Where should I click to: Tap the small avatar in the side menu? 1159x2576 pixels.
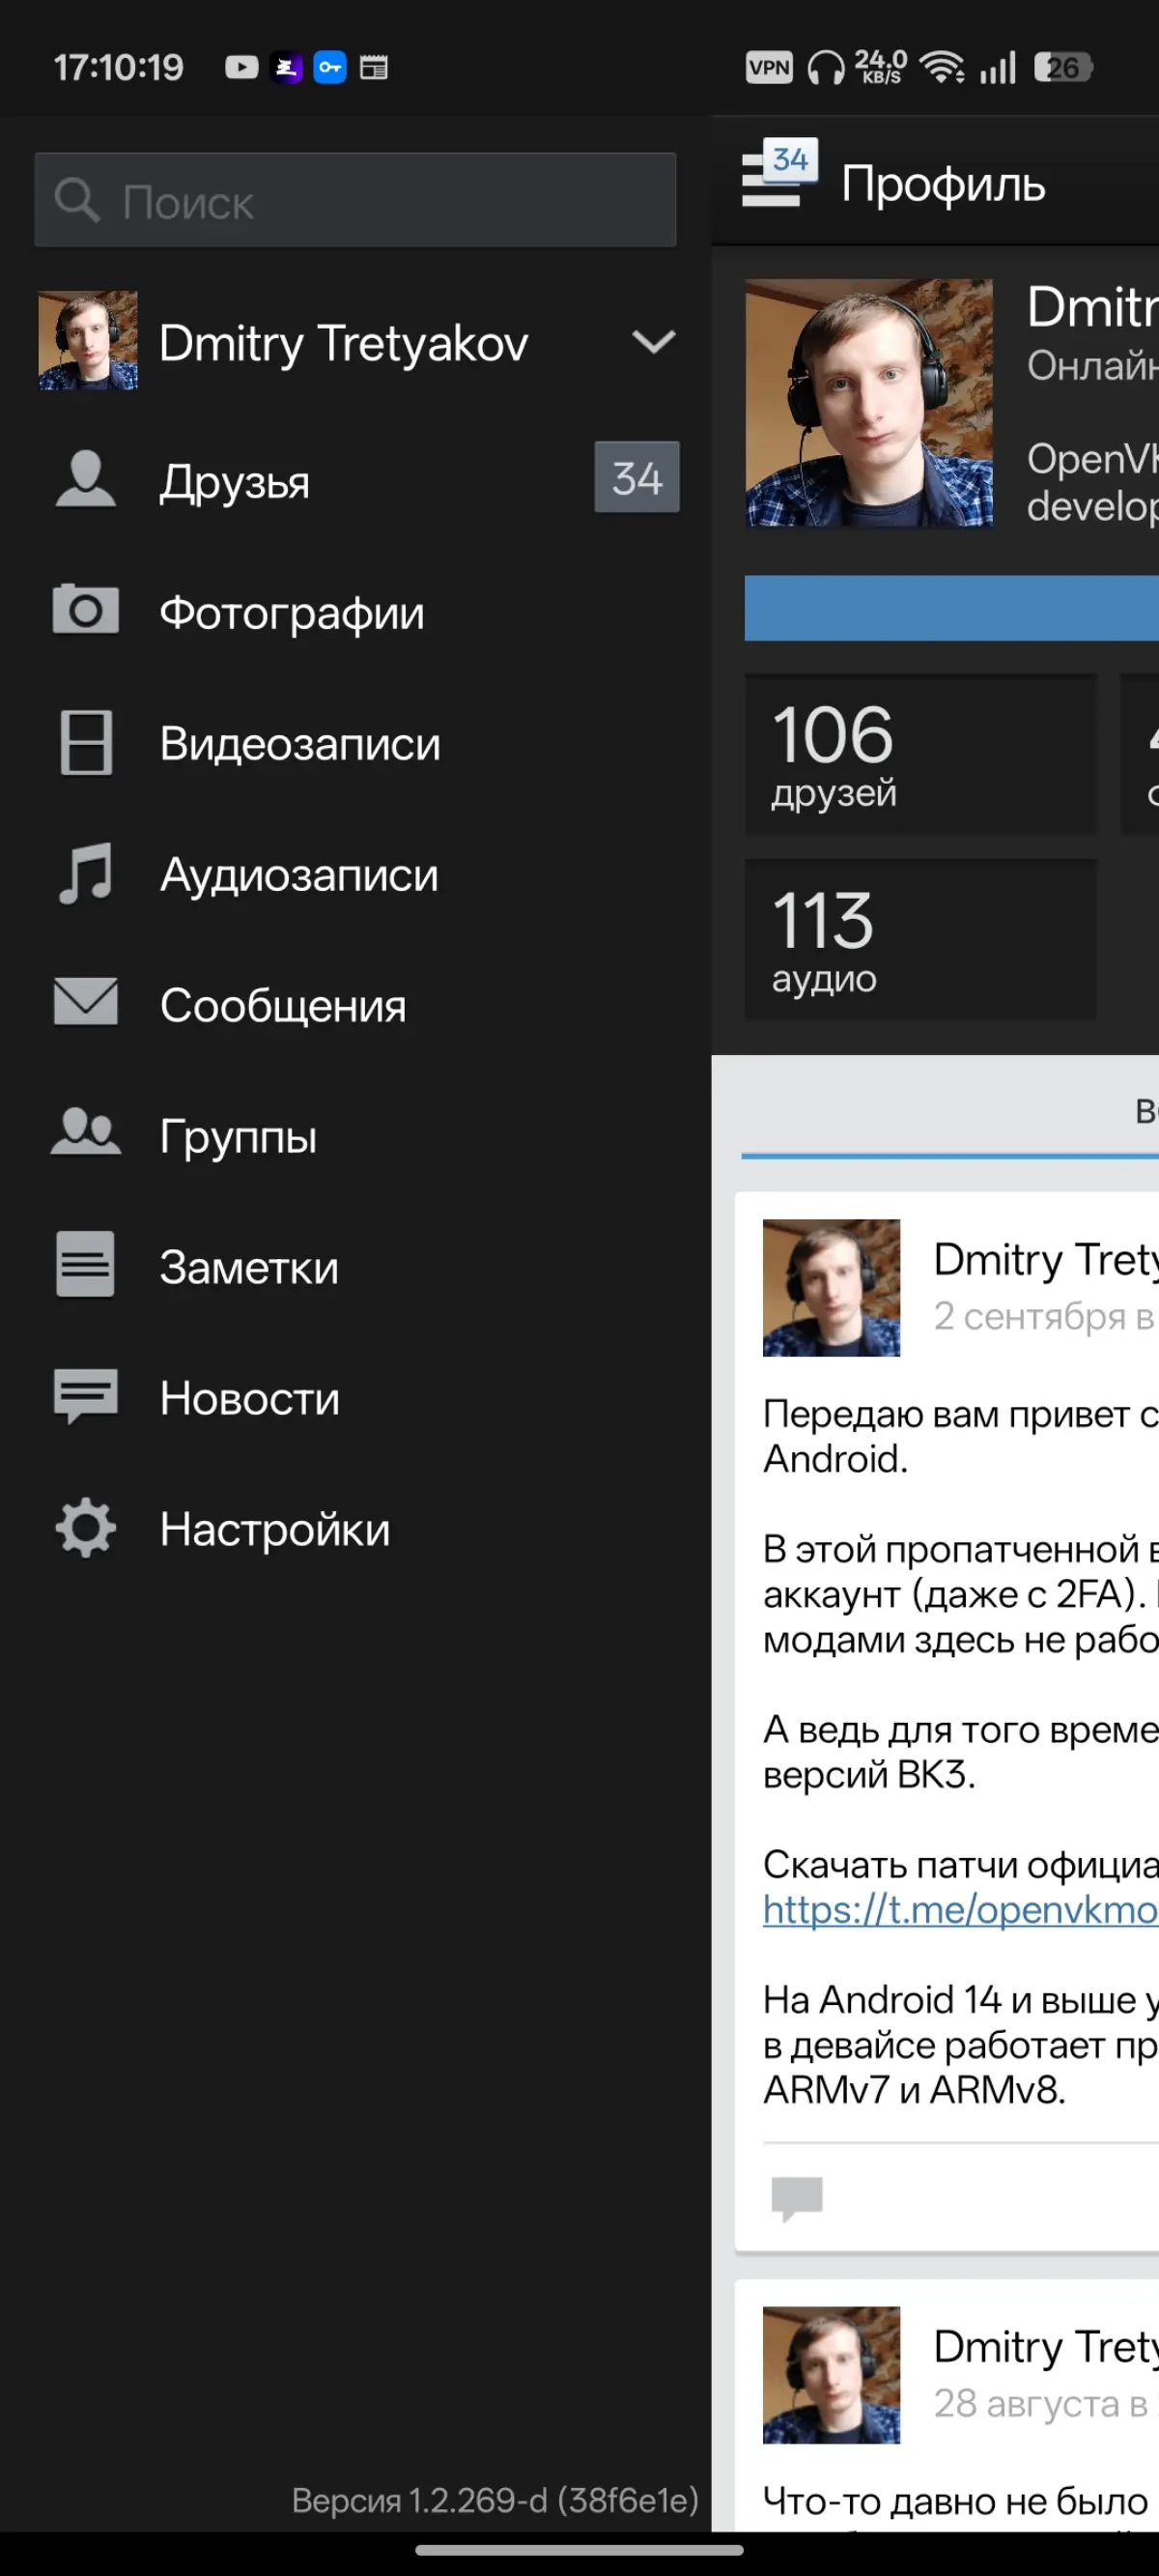coord(88,341)
